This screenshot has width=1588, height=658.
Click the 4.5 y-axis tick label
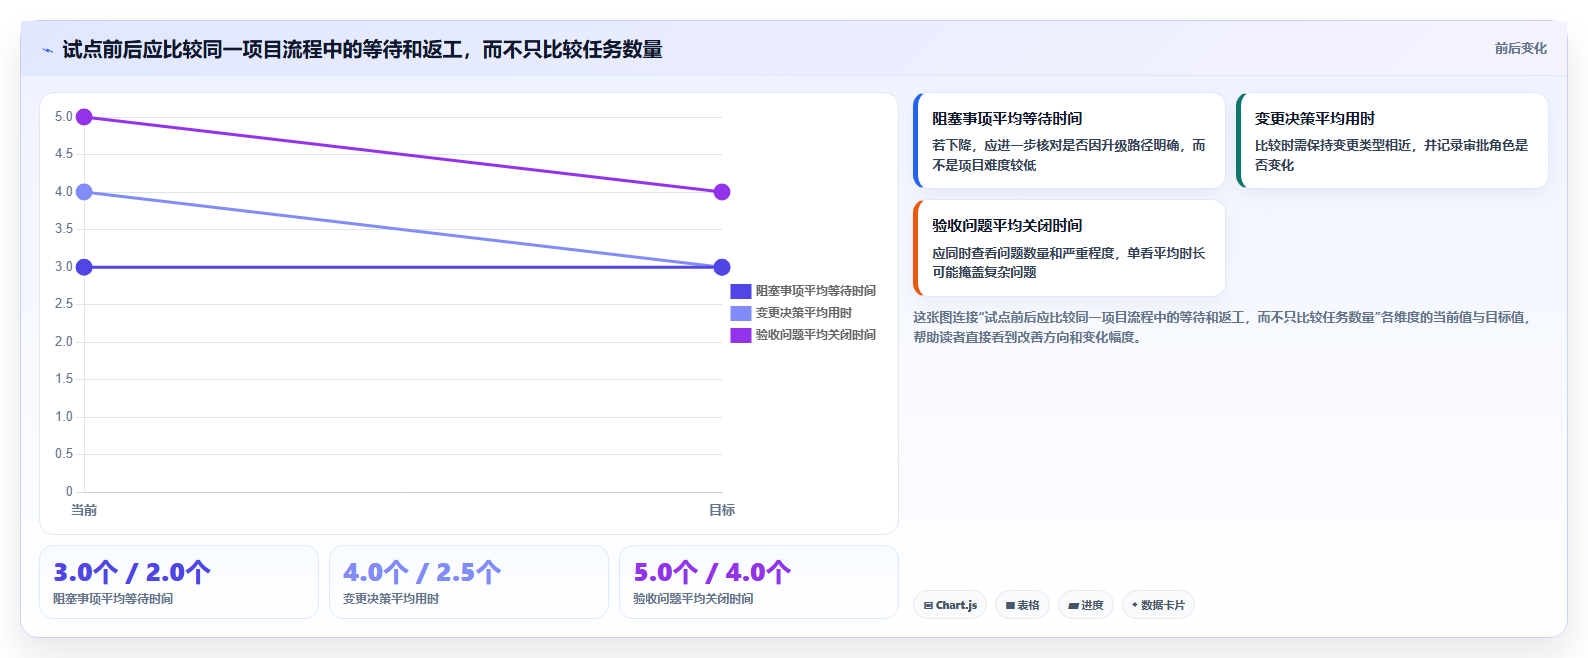(x=64, y=154)
